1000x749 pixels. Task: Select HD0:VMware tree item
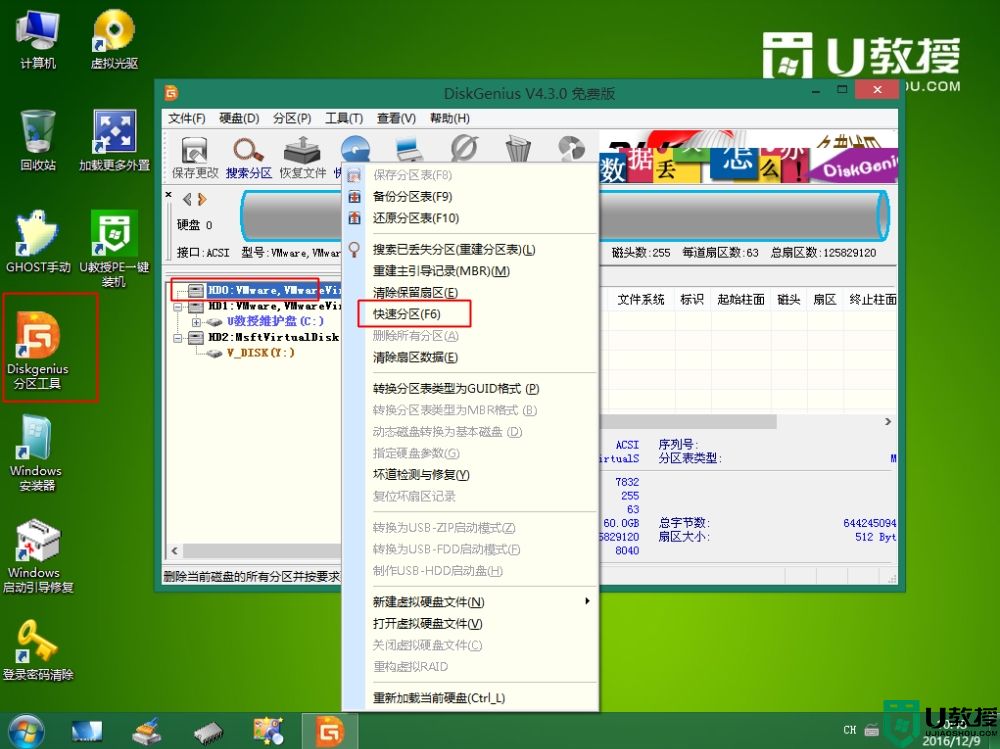click(274, 290)
